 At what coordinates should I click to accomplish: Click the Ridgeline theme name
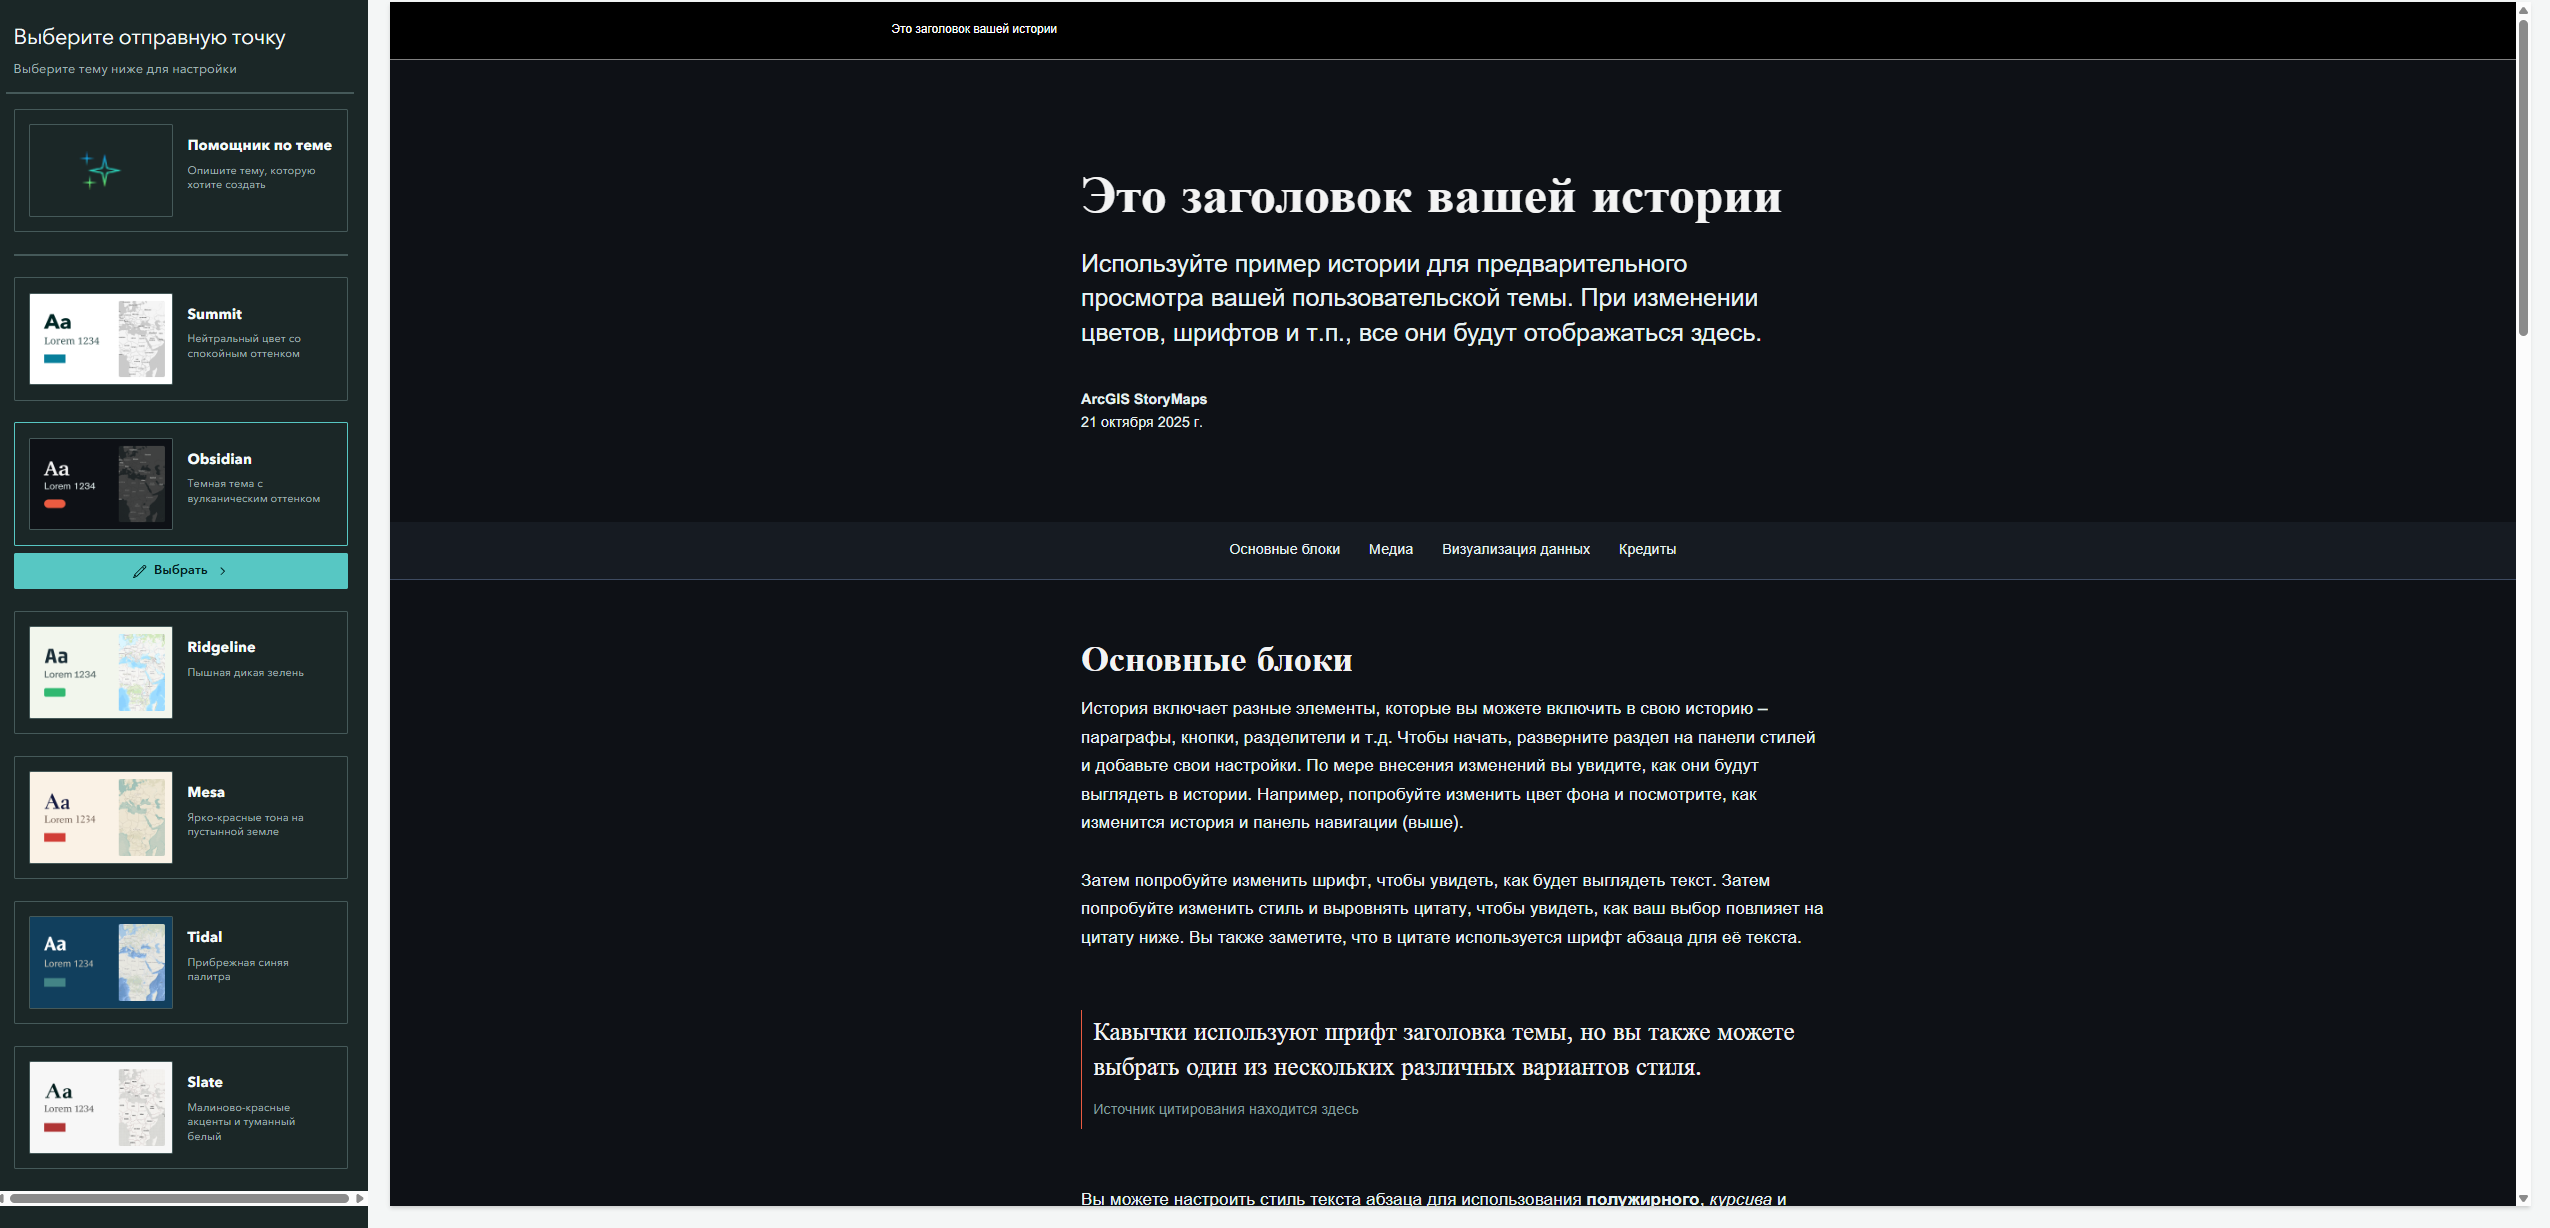(x=221, y=647)
